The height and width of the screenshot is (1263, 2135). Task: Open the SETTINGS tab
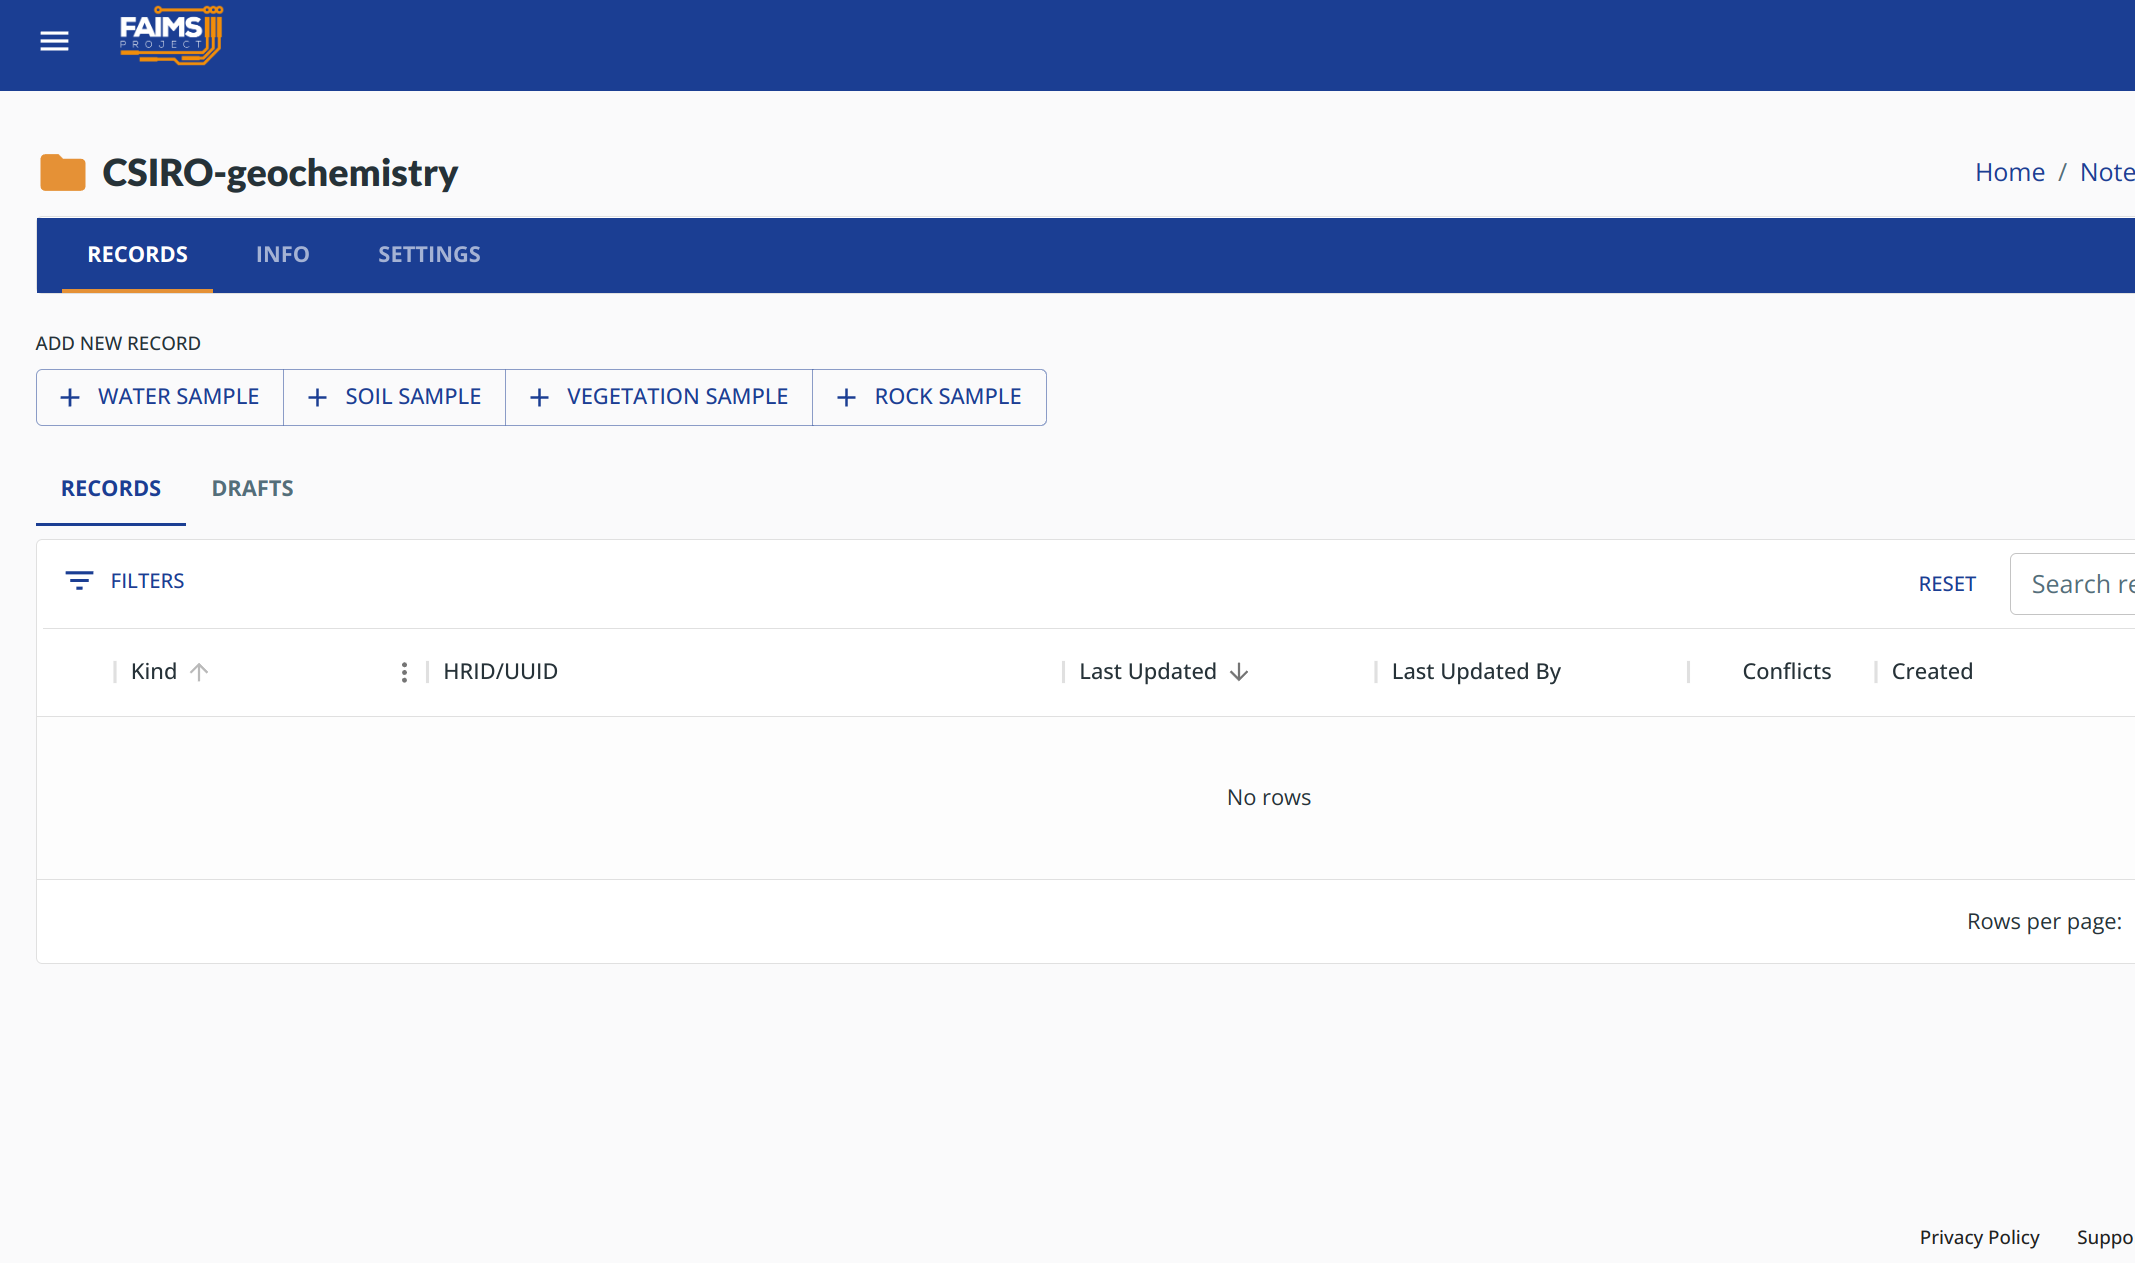(x=429, y=254)
